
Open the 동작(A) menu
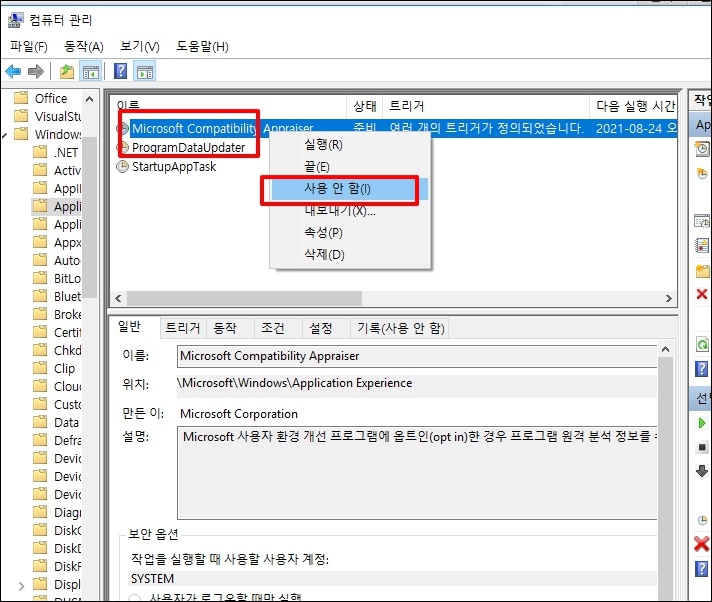click(x=84, y=46)
